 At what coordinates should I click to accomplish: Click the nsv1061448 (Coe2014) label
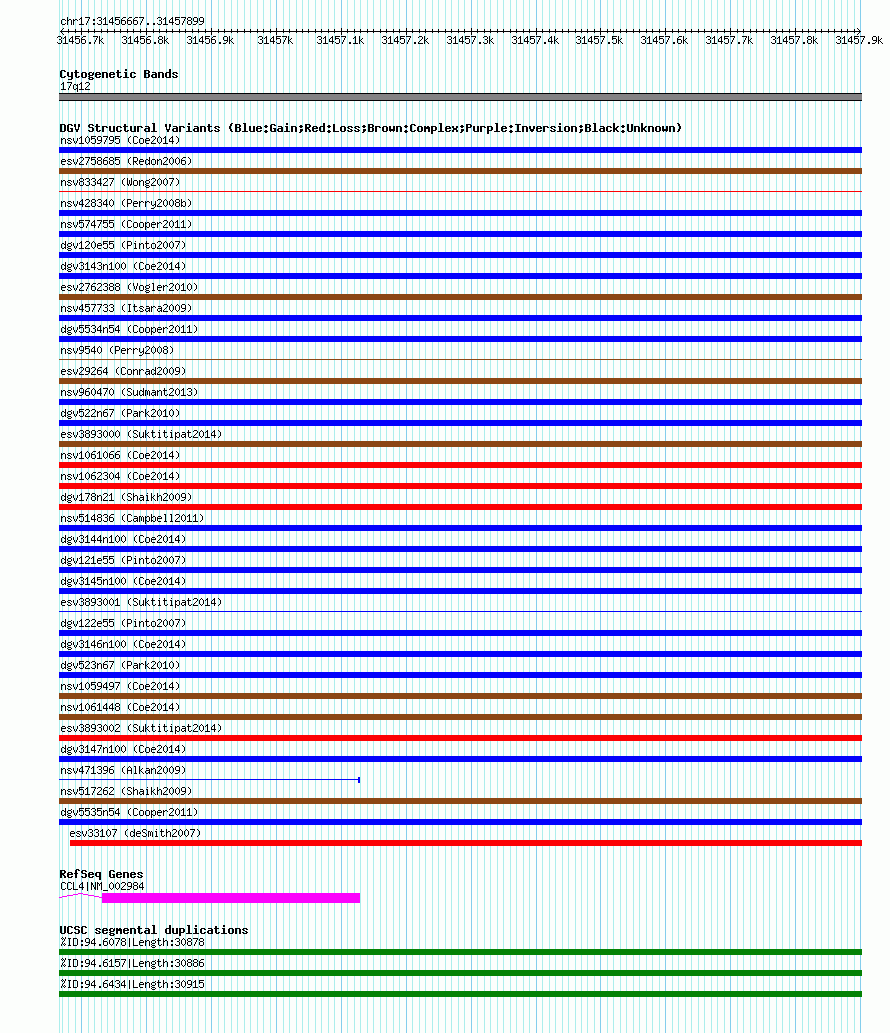click(x=120, y=708)
